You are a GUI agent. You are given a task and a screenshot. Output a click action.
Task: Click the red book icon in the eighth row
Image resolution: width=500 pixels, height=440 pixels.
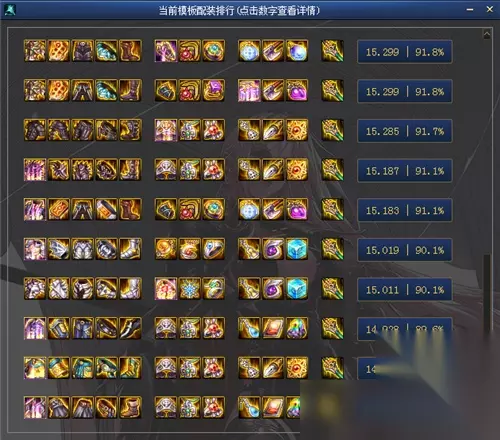(273, 328)
